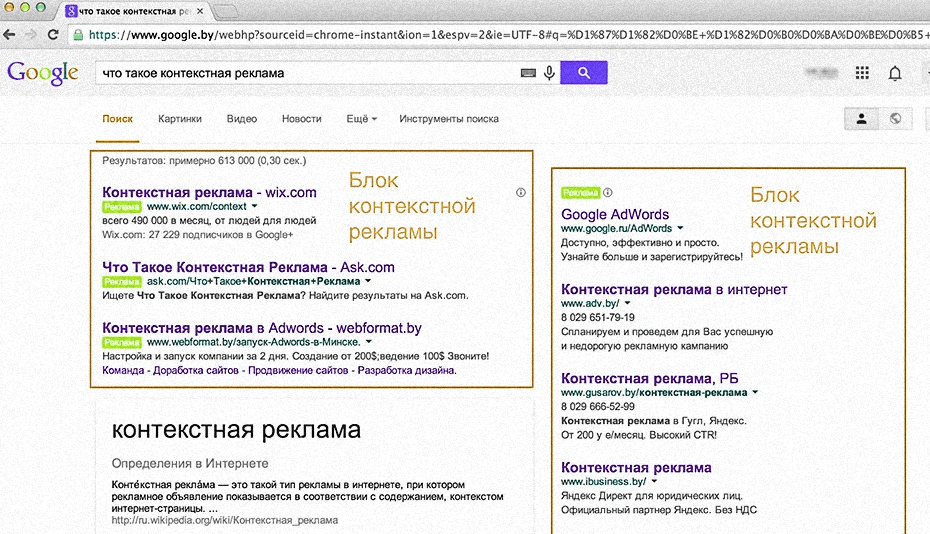Click the blue search magnifier button
Image resolution: width=930 pixels, height=534 pixels.
point(584,72)
